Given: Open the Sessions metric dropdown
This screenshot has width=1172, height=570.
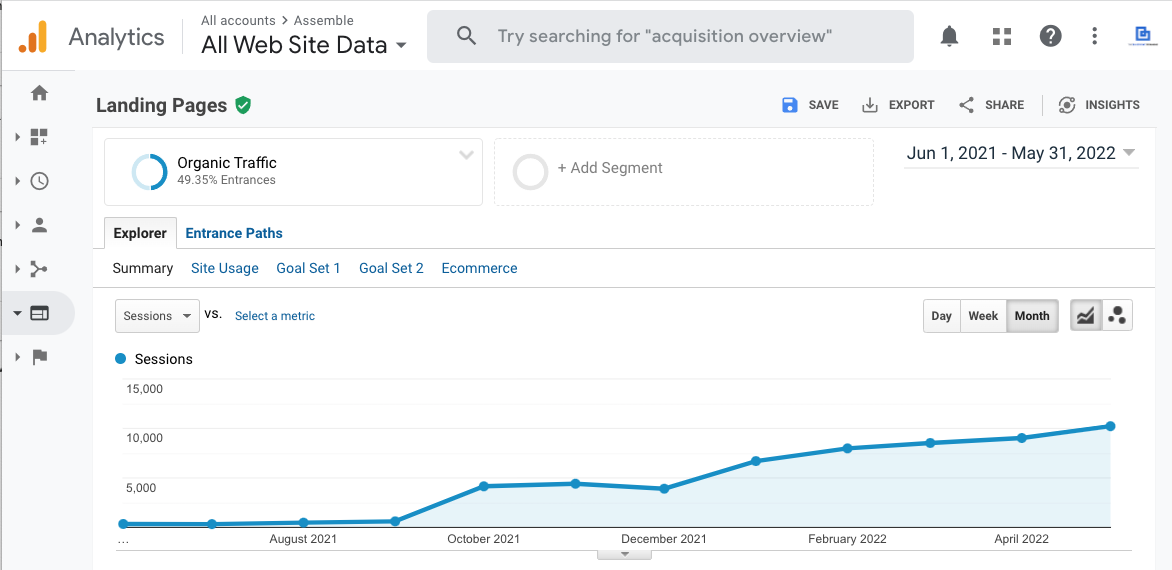Looking at the screenshot, I should click(157, 316).
